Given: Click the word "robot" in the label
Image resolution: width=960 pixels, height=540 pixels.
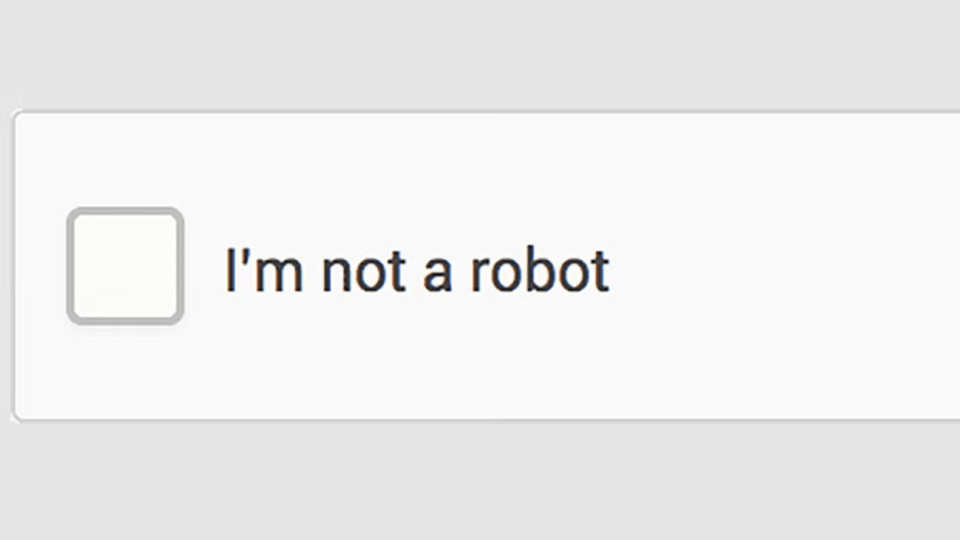Looking at the screenshot, I should coord(539,270).
